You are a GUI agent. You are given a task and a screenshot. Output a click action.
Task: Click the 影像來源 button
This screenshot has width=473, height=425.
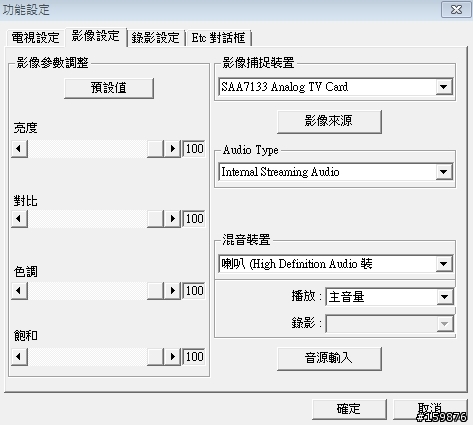pos(329,121)
